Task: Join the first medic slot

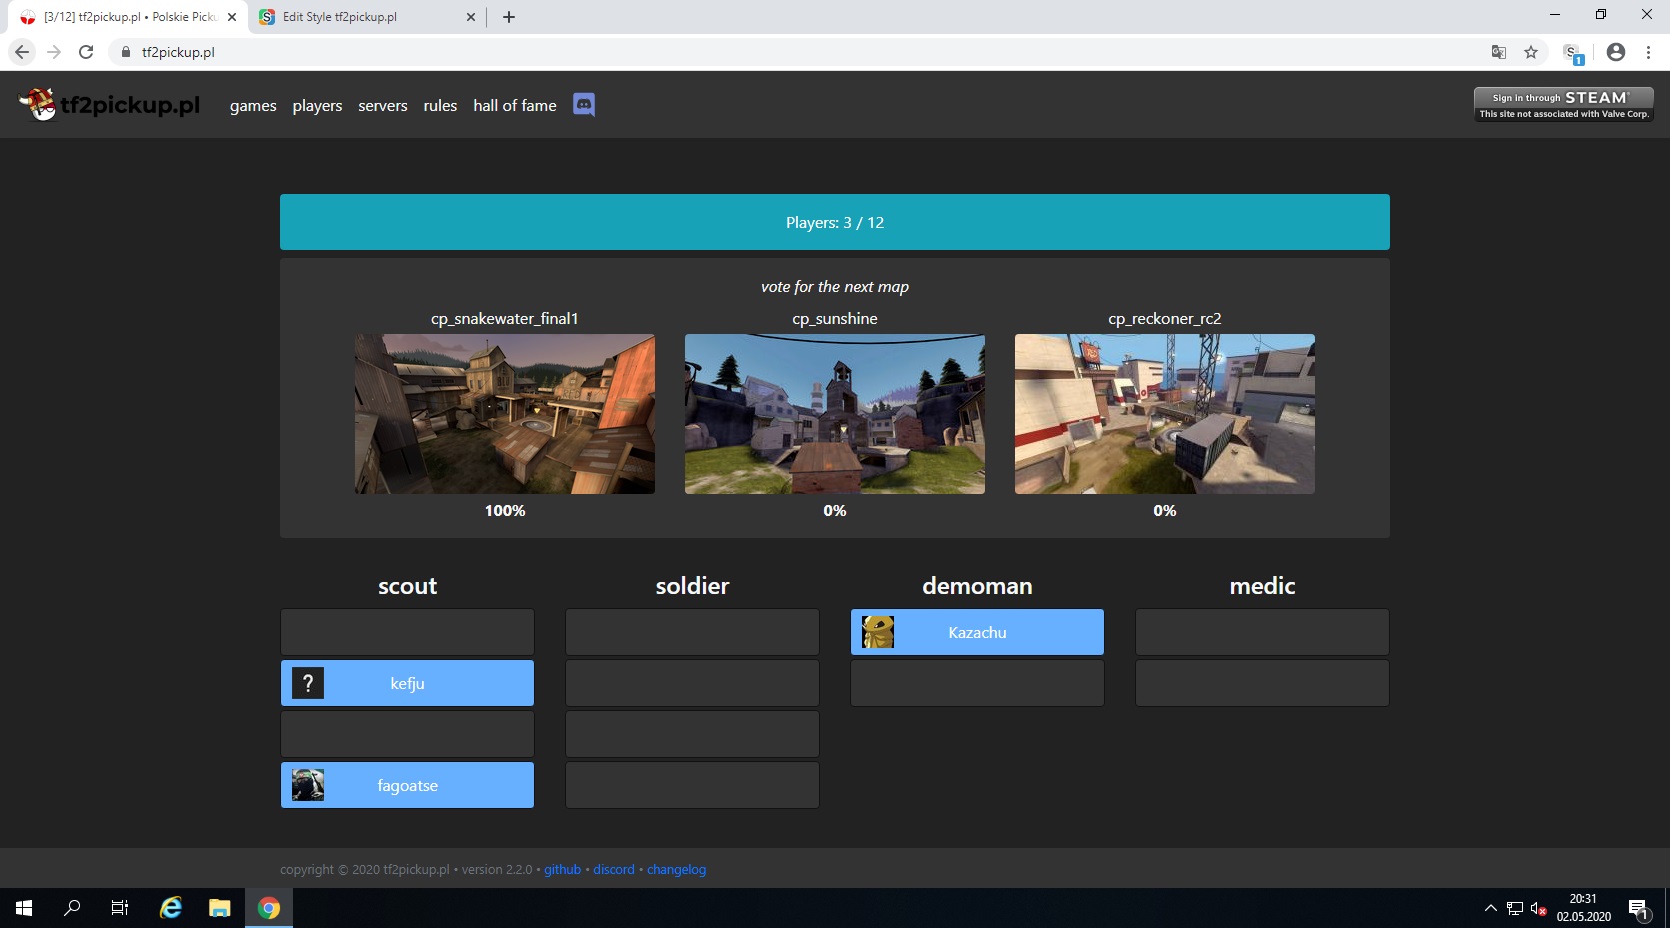Action: pos(1262,632)
